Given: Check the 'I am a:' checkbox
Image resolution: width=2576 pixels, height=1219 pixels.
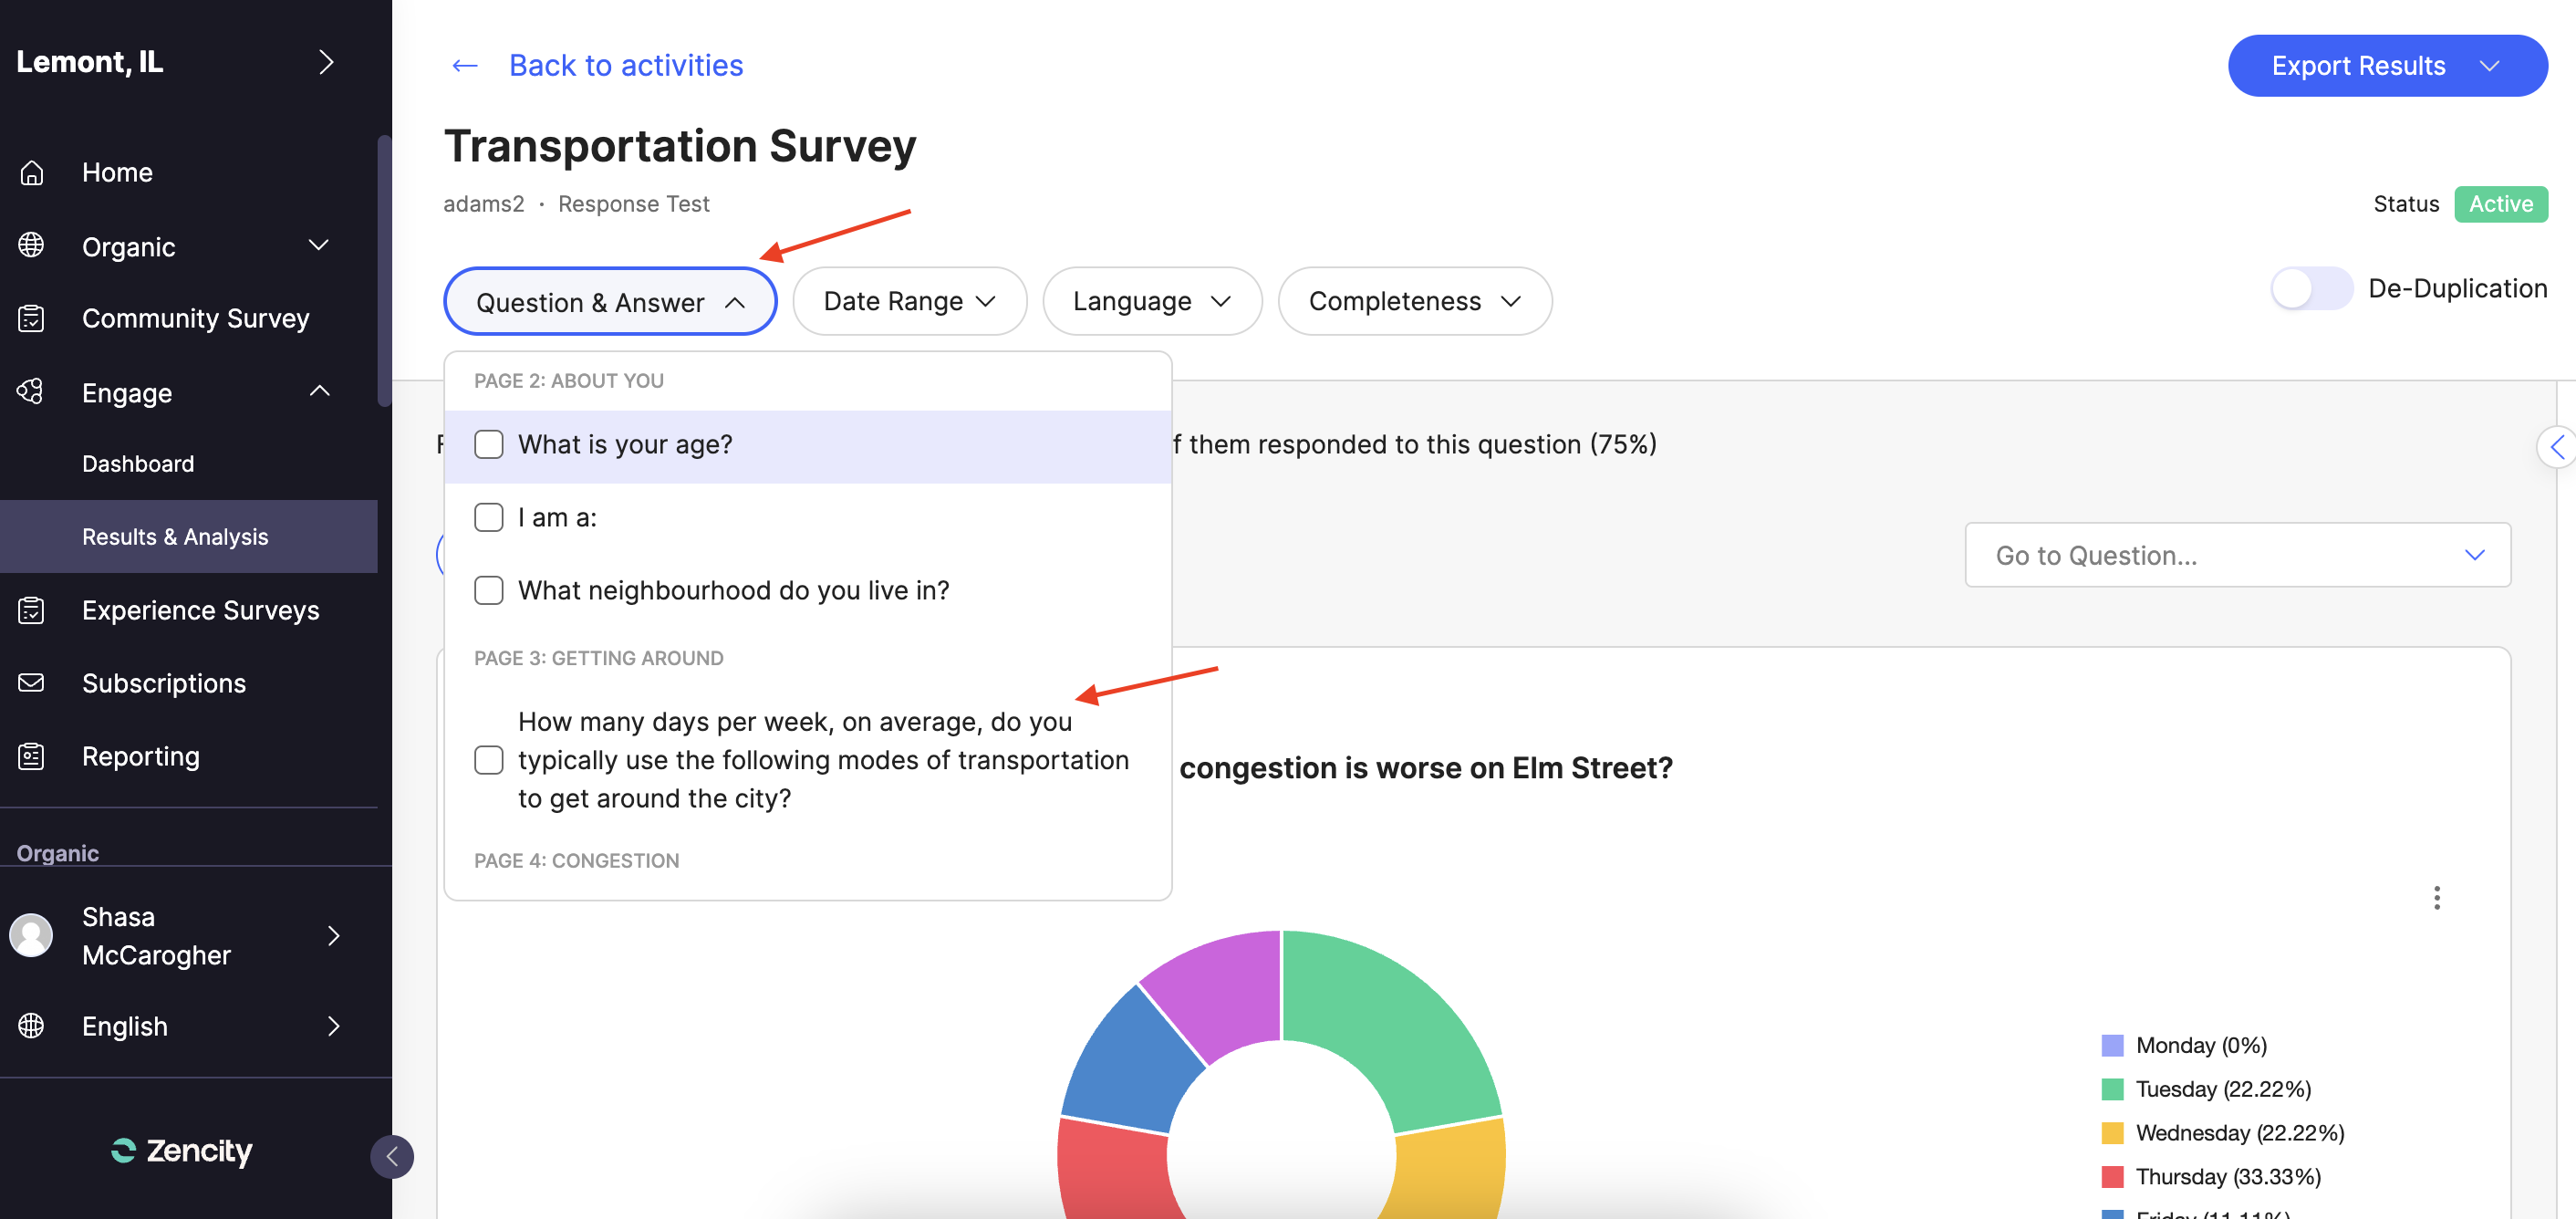Looking at the screenshot, I should pyautogui.click(x=489, y=517).
